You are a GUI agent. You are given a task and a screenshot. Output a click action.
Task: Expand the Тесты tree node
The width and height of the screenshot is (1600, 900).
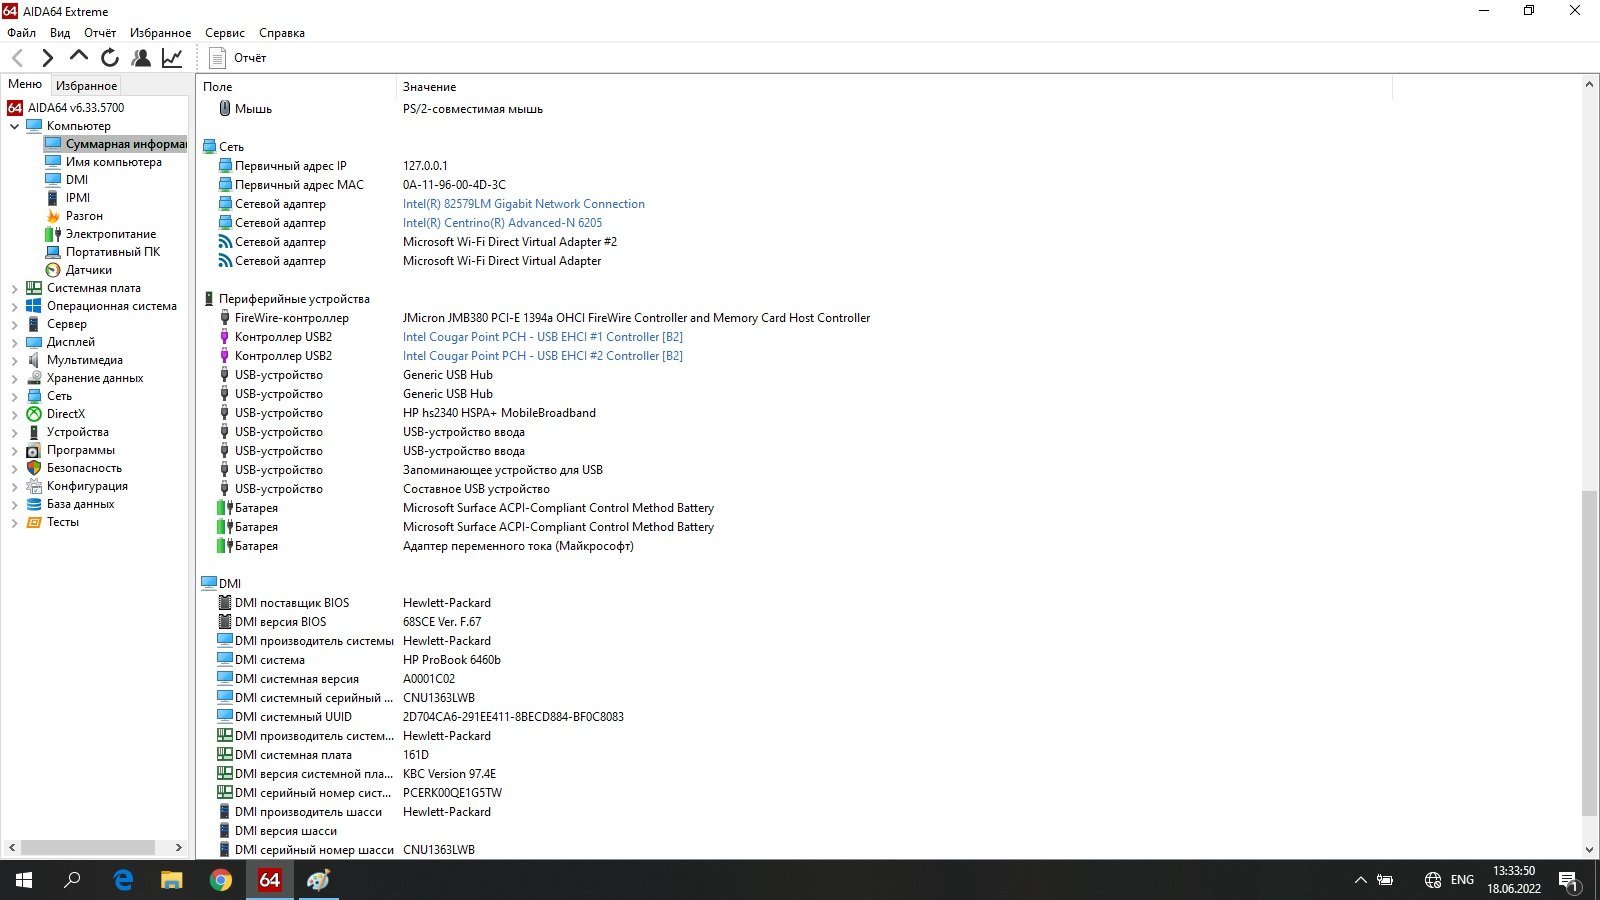click(14, 522)
